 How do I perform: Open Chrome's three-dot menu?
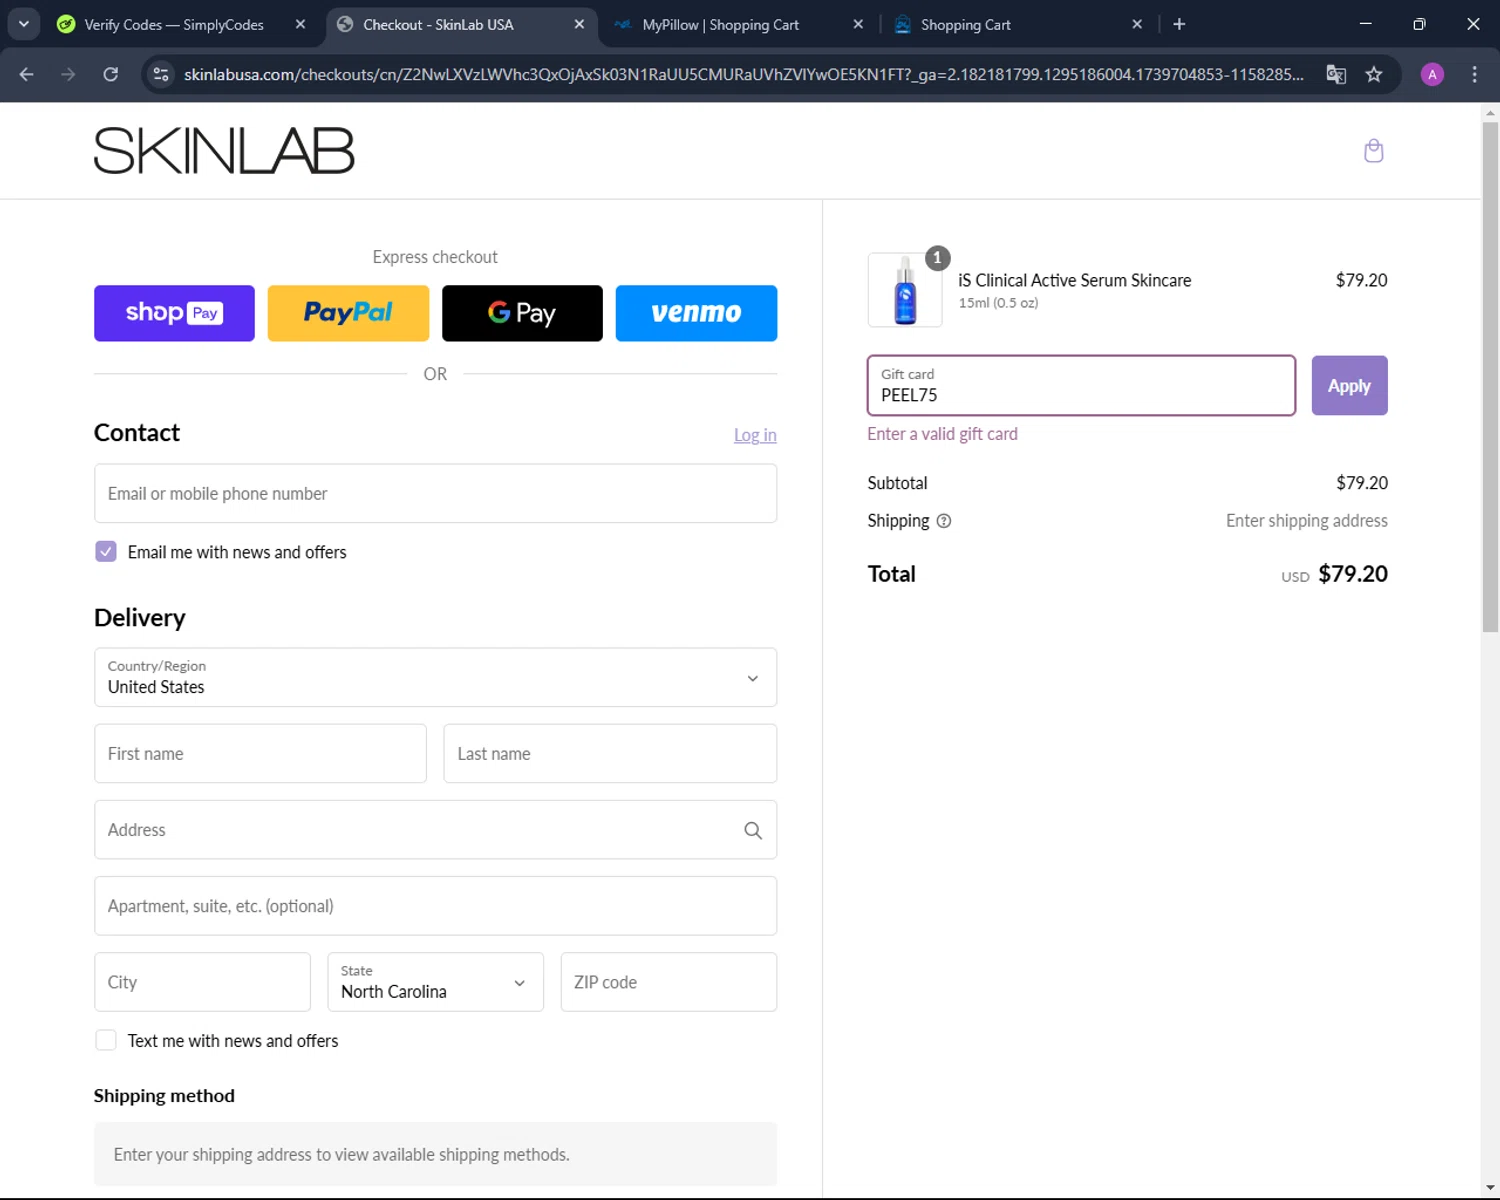(x=1474, y=74)
